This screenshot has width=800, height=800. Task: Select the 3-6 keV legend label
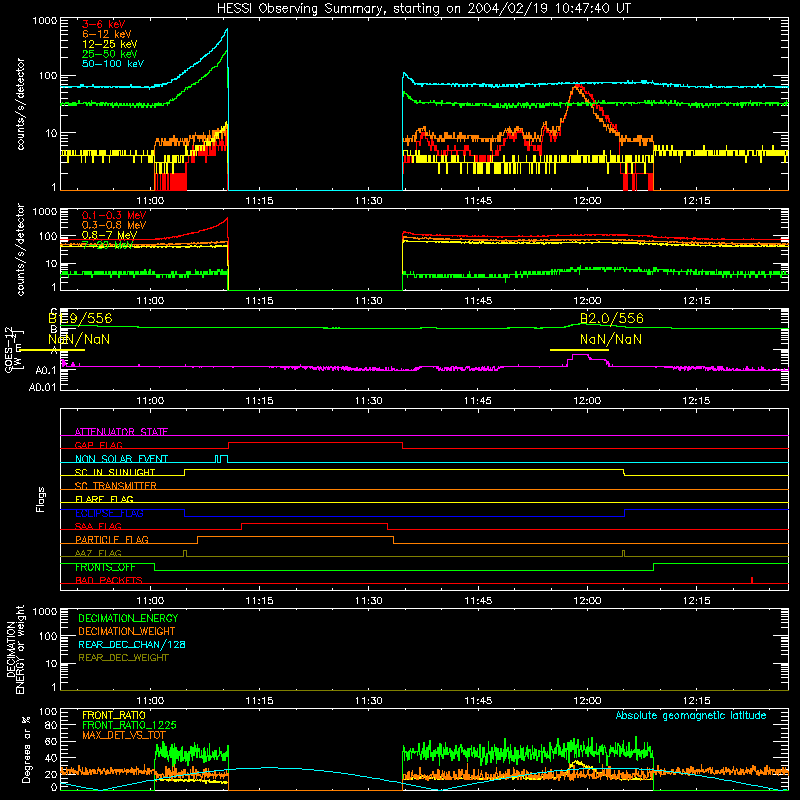click(x=104, y=24)
